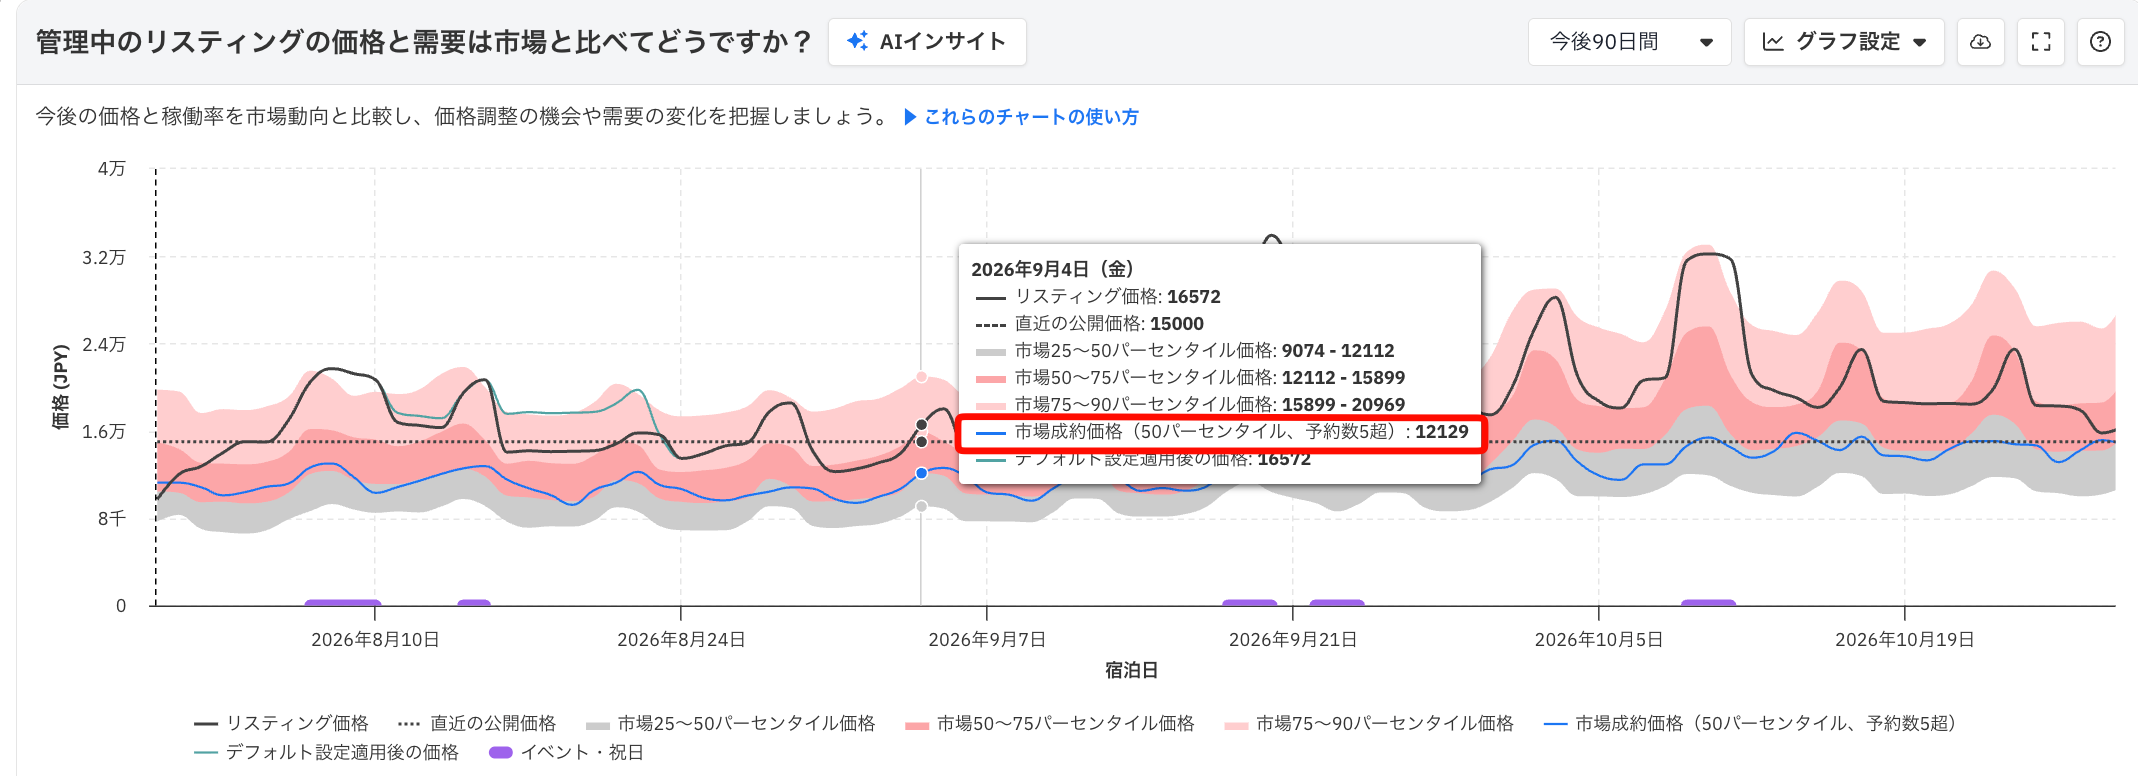
Task: Open the 今後90日間 period dropdown
Action: [1629, 42]
